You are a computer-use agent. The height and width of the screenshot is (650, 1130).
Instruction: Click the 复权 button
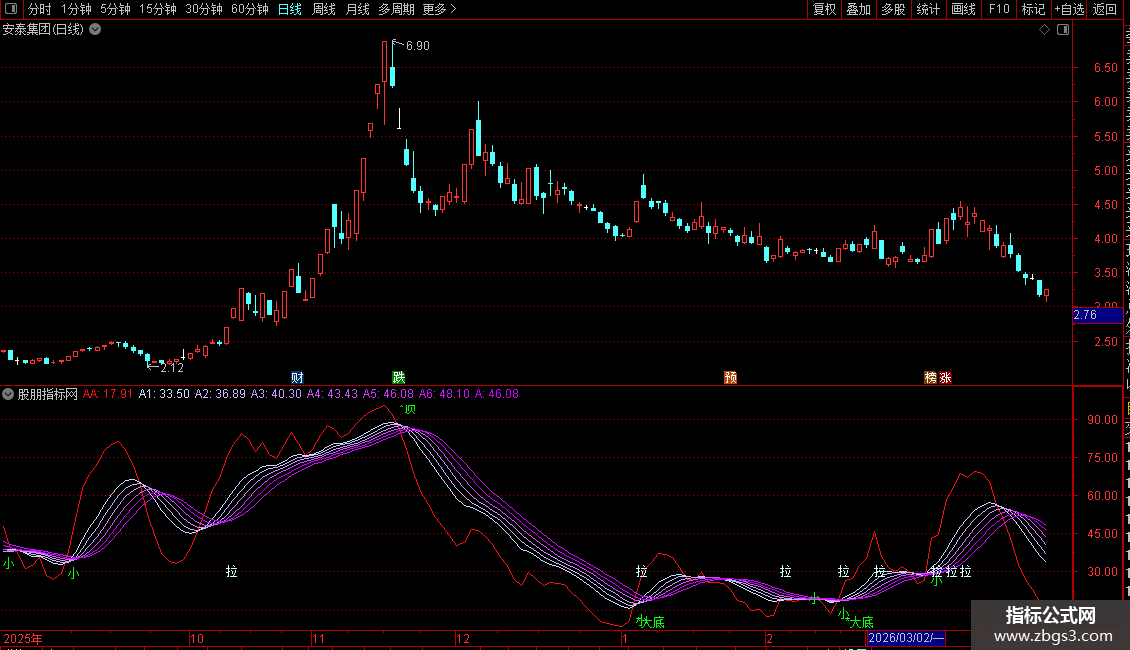pos(824,9)
